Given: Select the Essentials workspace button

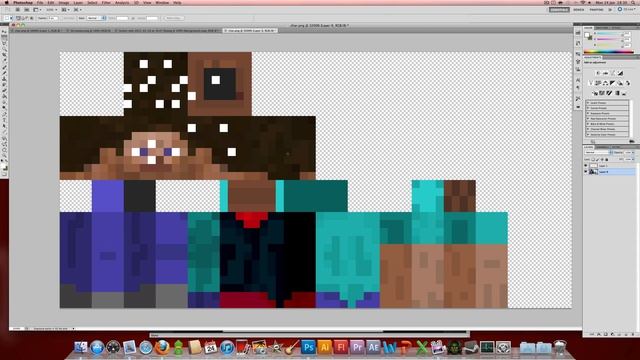Looking at the screenshot, I should click(x=559, y=9).
